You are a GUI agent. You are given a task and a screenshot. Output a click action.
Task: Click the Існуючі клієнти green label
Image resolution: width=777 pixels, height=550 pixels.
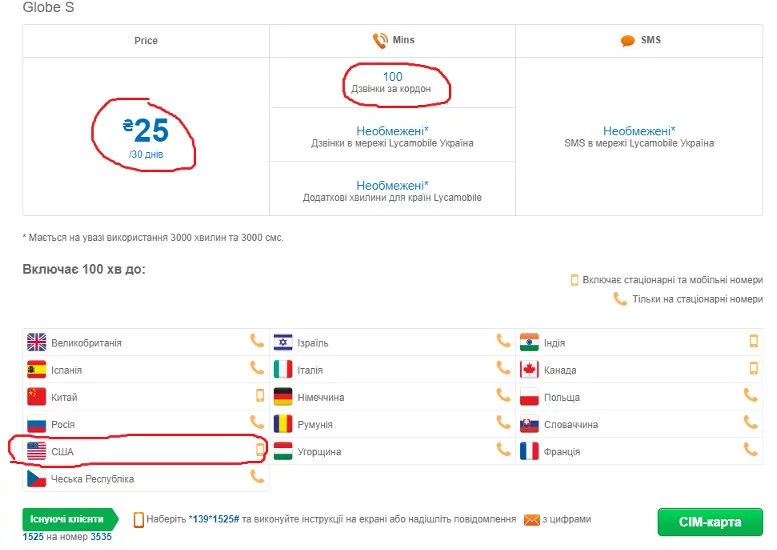click(x=65, y=519)
